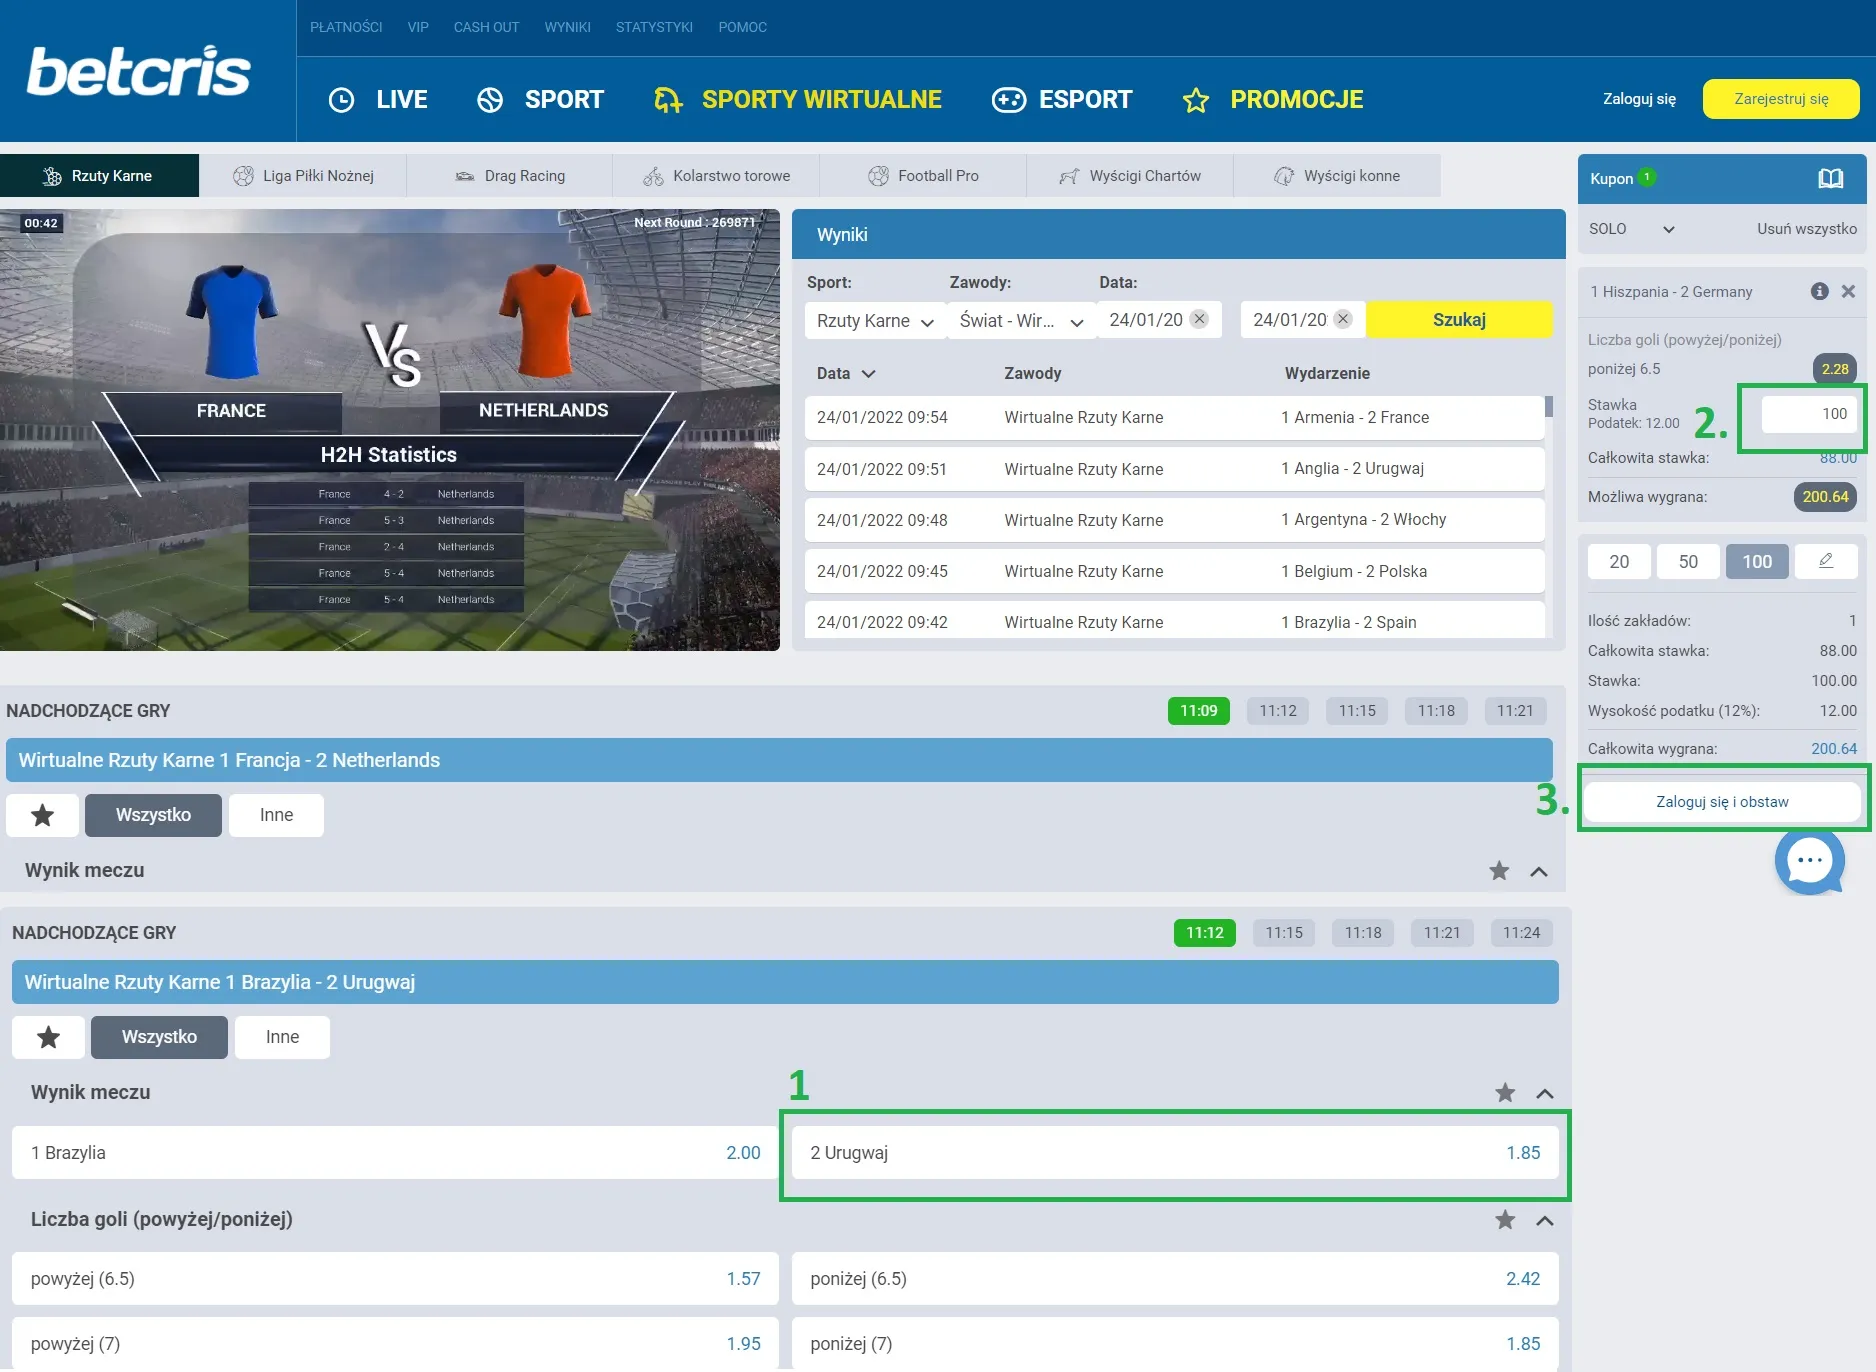Click the ESPORT gamepad icon

pyautogui.click(x=1008, y=100)
